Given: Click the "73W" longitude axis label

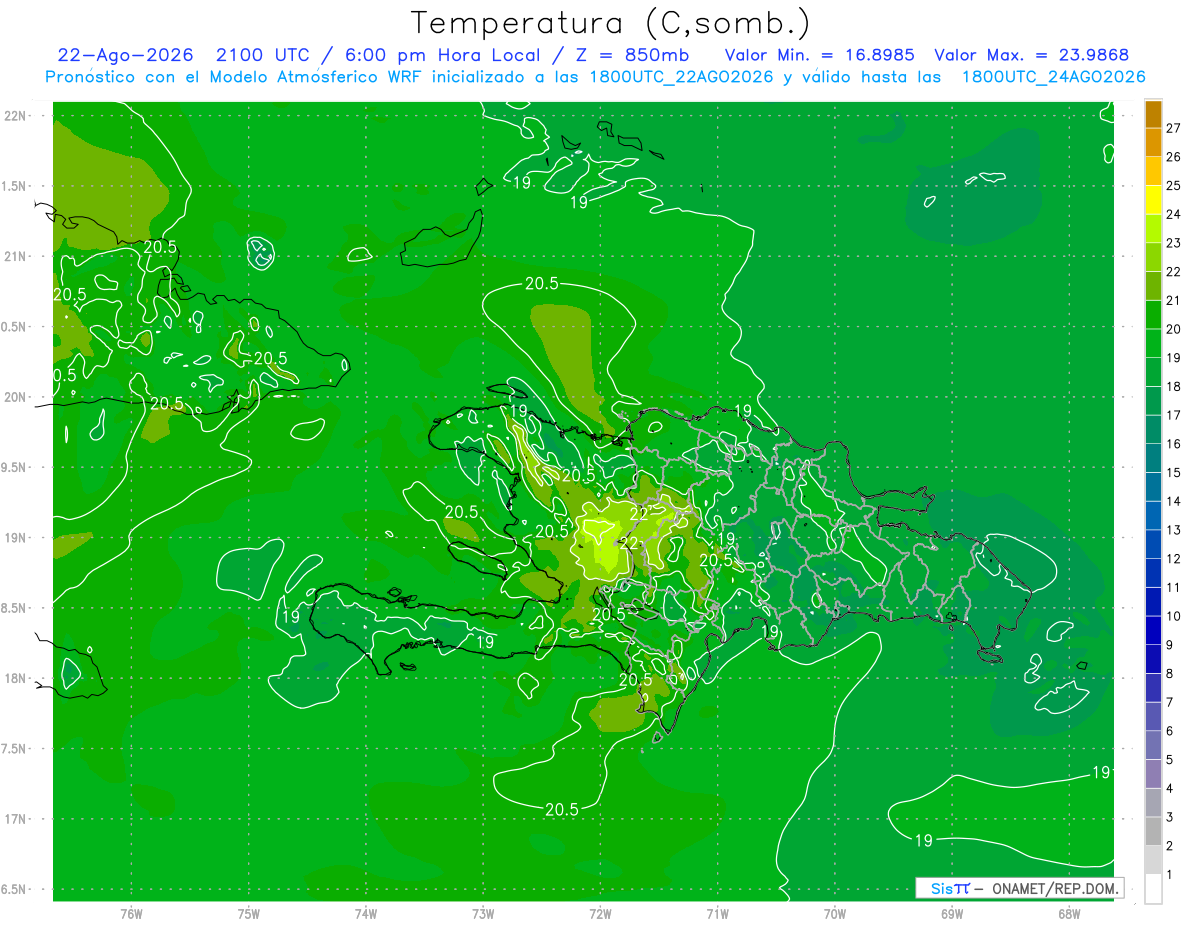Looking at the screenshot, I should coord(483,913).
